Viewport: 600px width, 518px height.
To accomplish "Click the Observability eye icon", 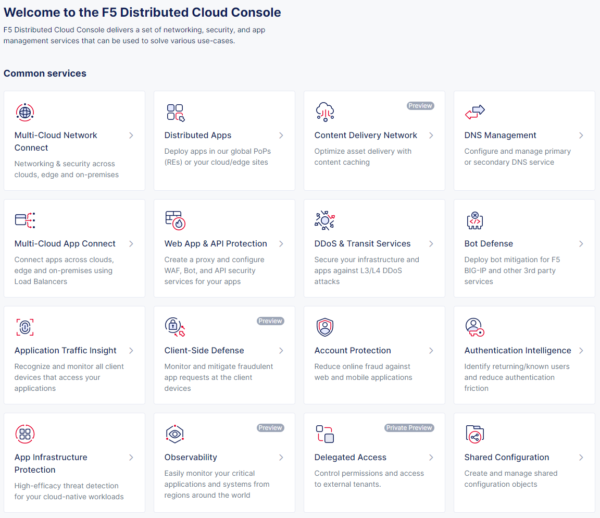I will [x=175, y=434].
